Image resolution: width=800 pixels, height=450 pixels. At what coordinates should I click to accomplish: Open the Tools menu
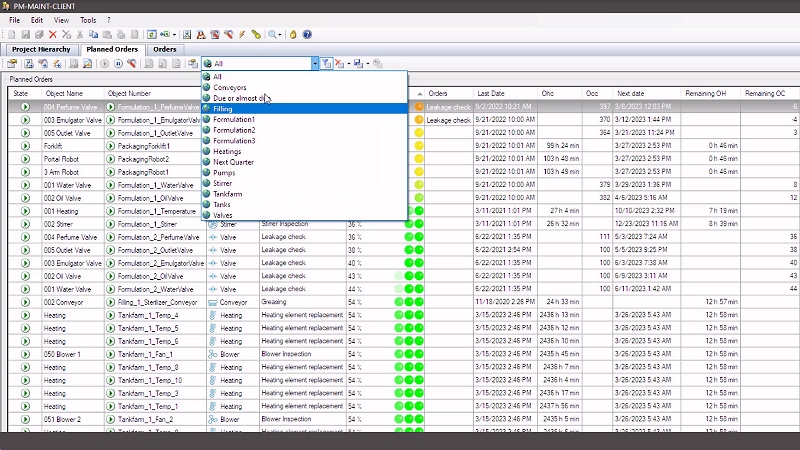(88, 20)
